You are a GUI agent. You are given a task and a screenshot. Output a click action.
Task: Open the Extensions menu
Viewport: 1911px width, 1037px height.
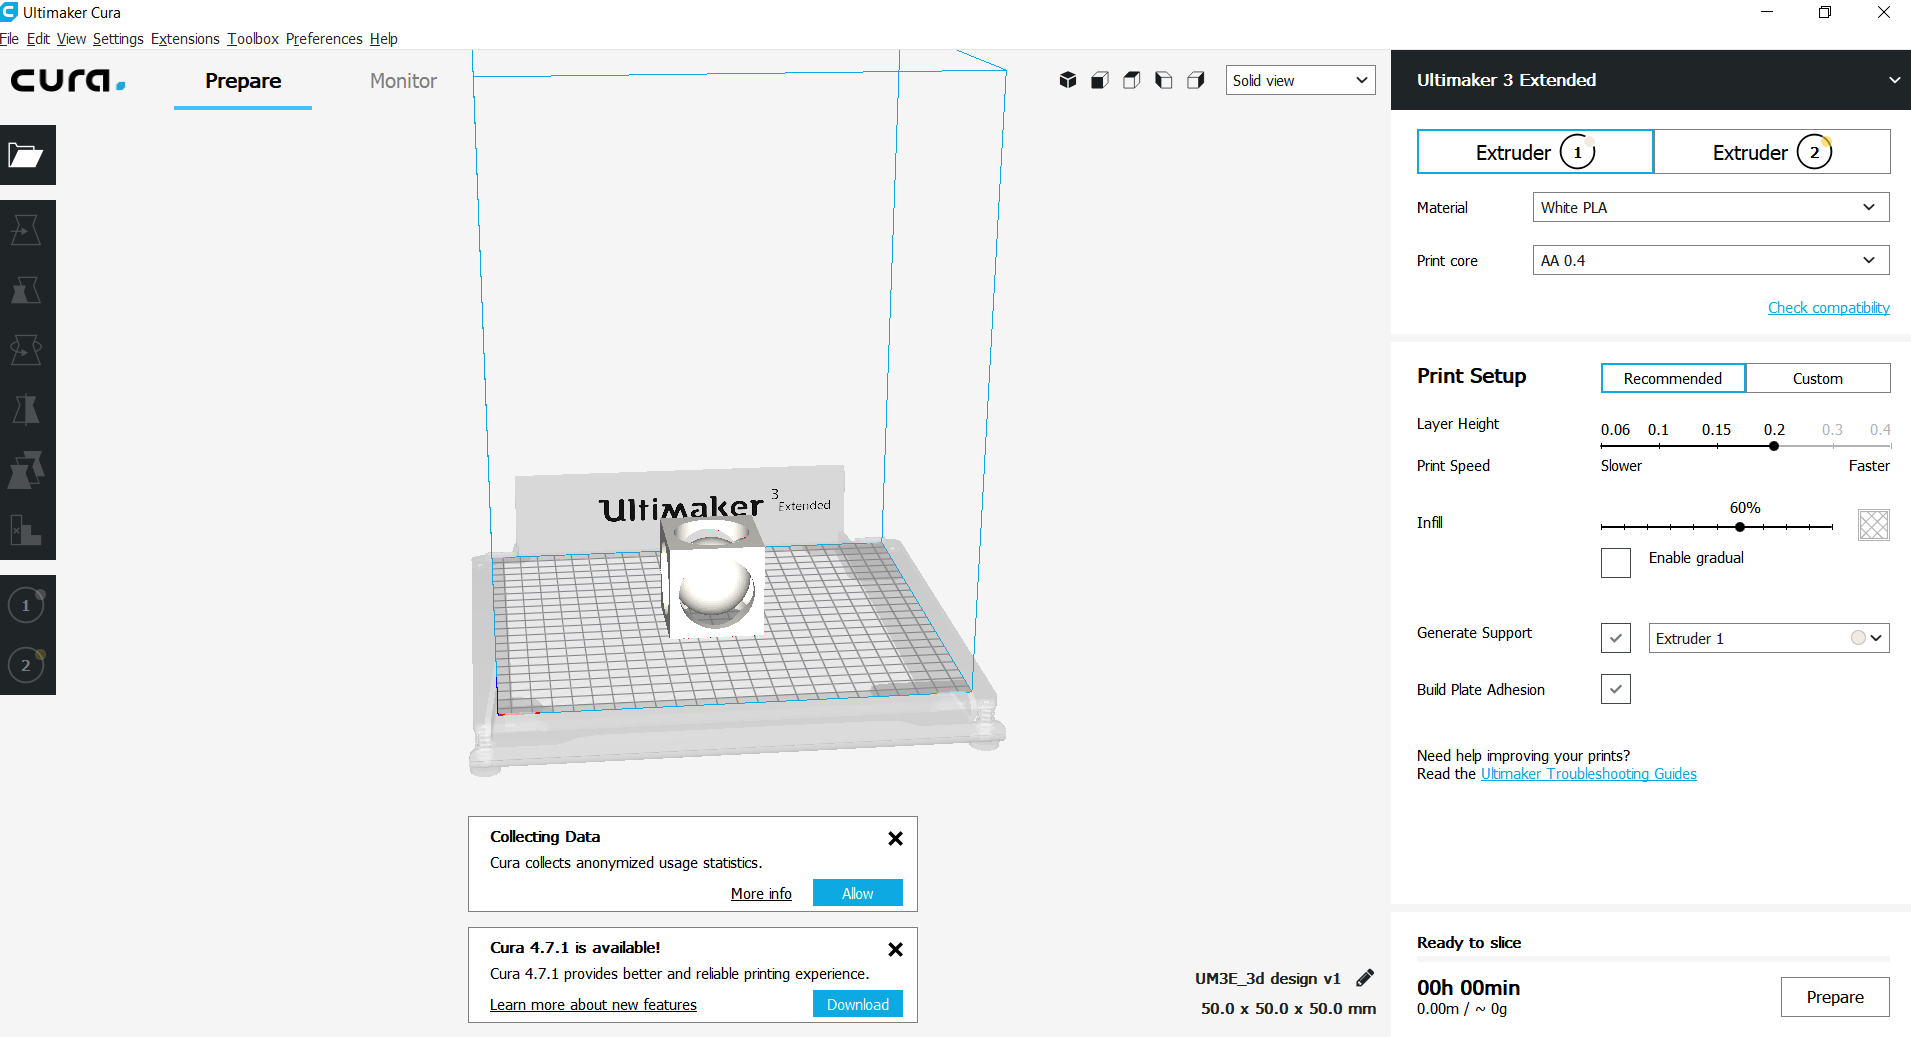point(185,39)
